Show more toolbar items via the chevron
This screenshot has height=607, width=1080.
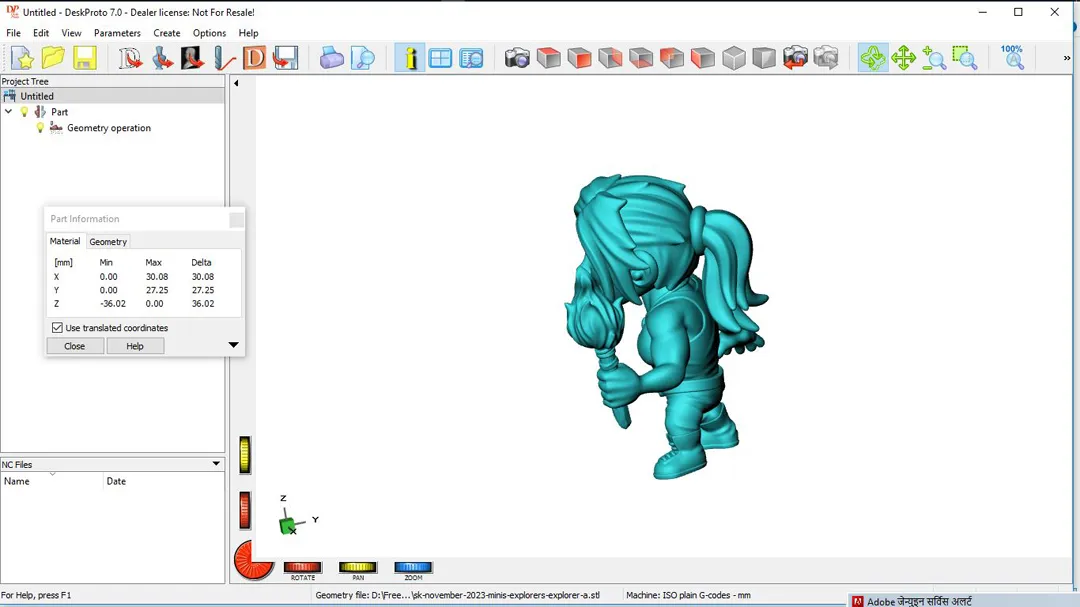1067,58
